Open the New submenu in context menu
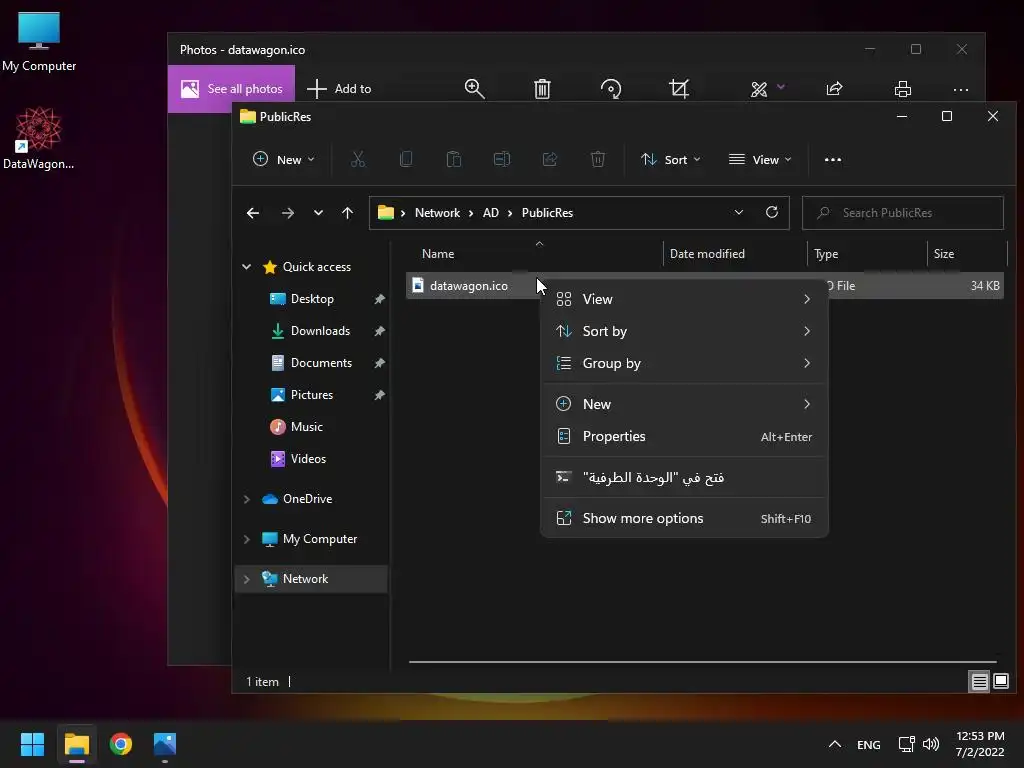The image size is (1024, 768). click(x=684, y=404)
